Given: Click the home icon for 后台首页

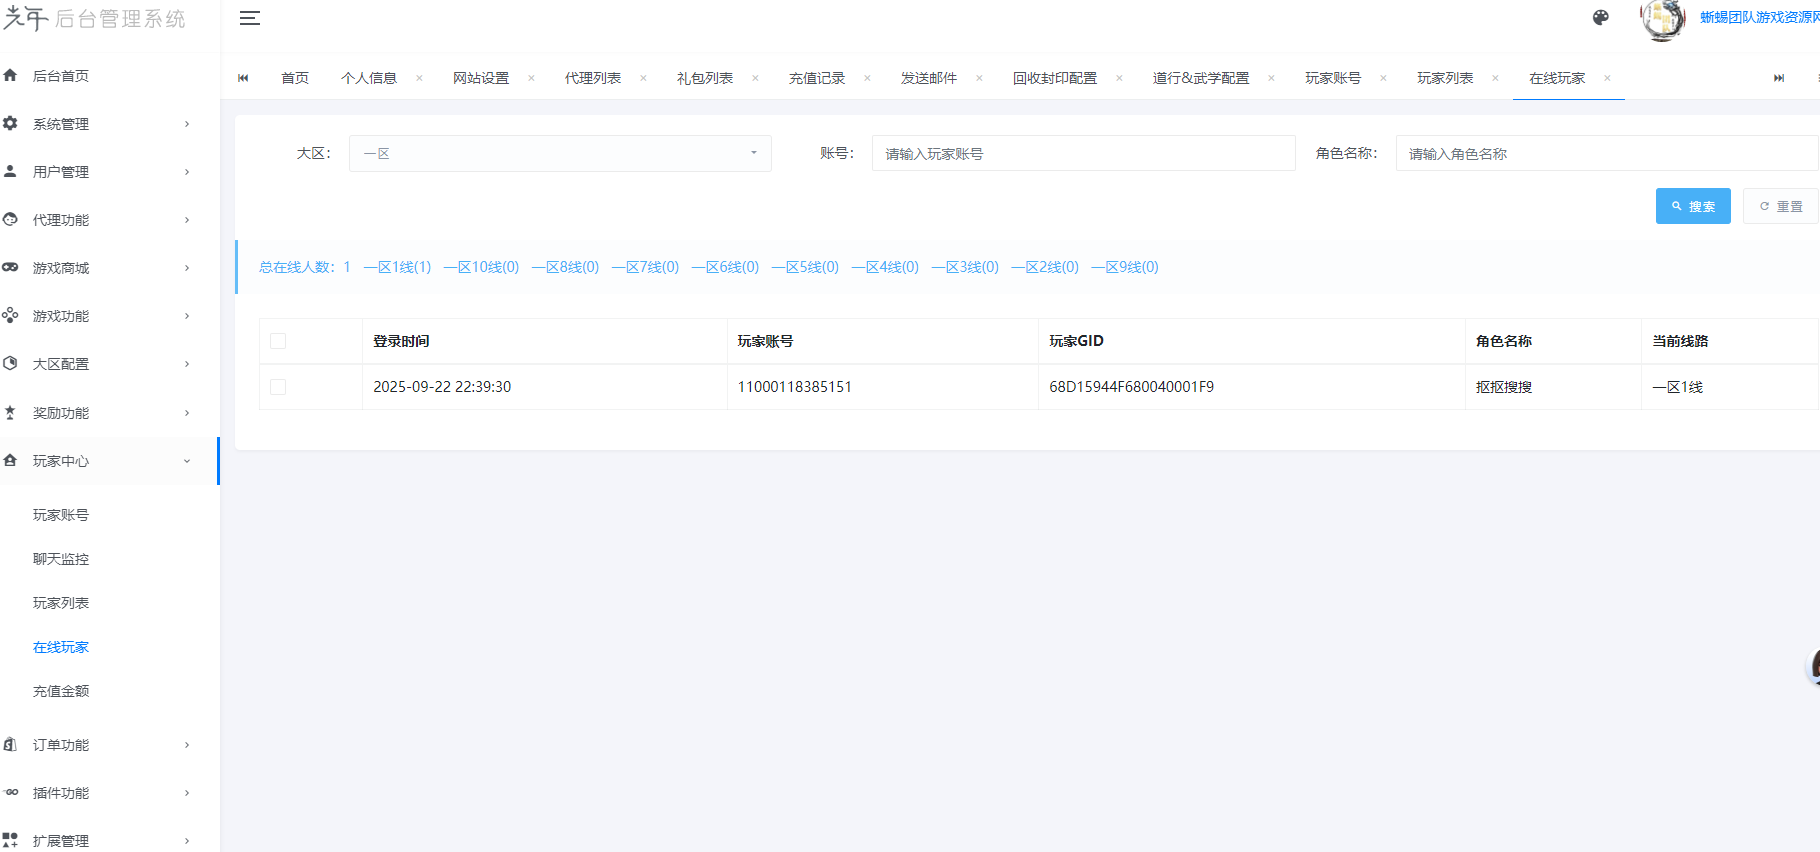Looking at the screenshot, I should click(11, 76).
